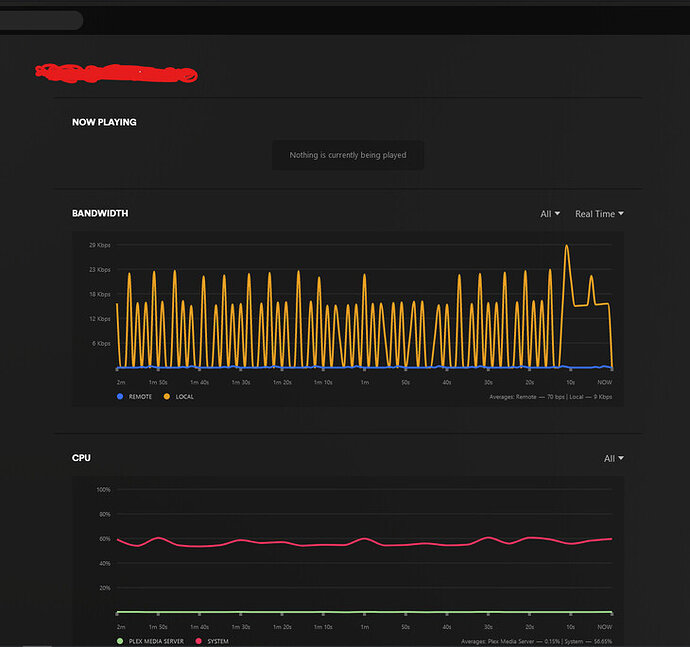Focus the search field in top bar
690x647 pixels.
click(x=40, y=20)
